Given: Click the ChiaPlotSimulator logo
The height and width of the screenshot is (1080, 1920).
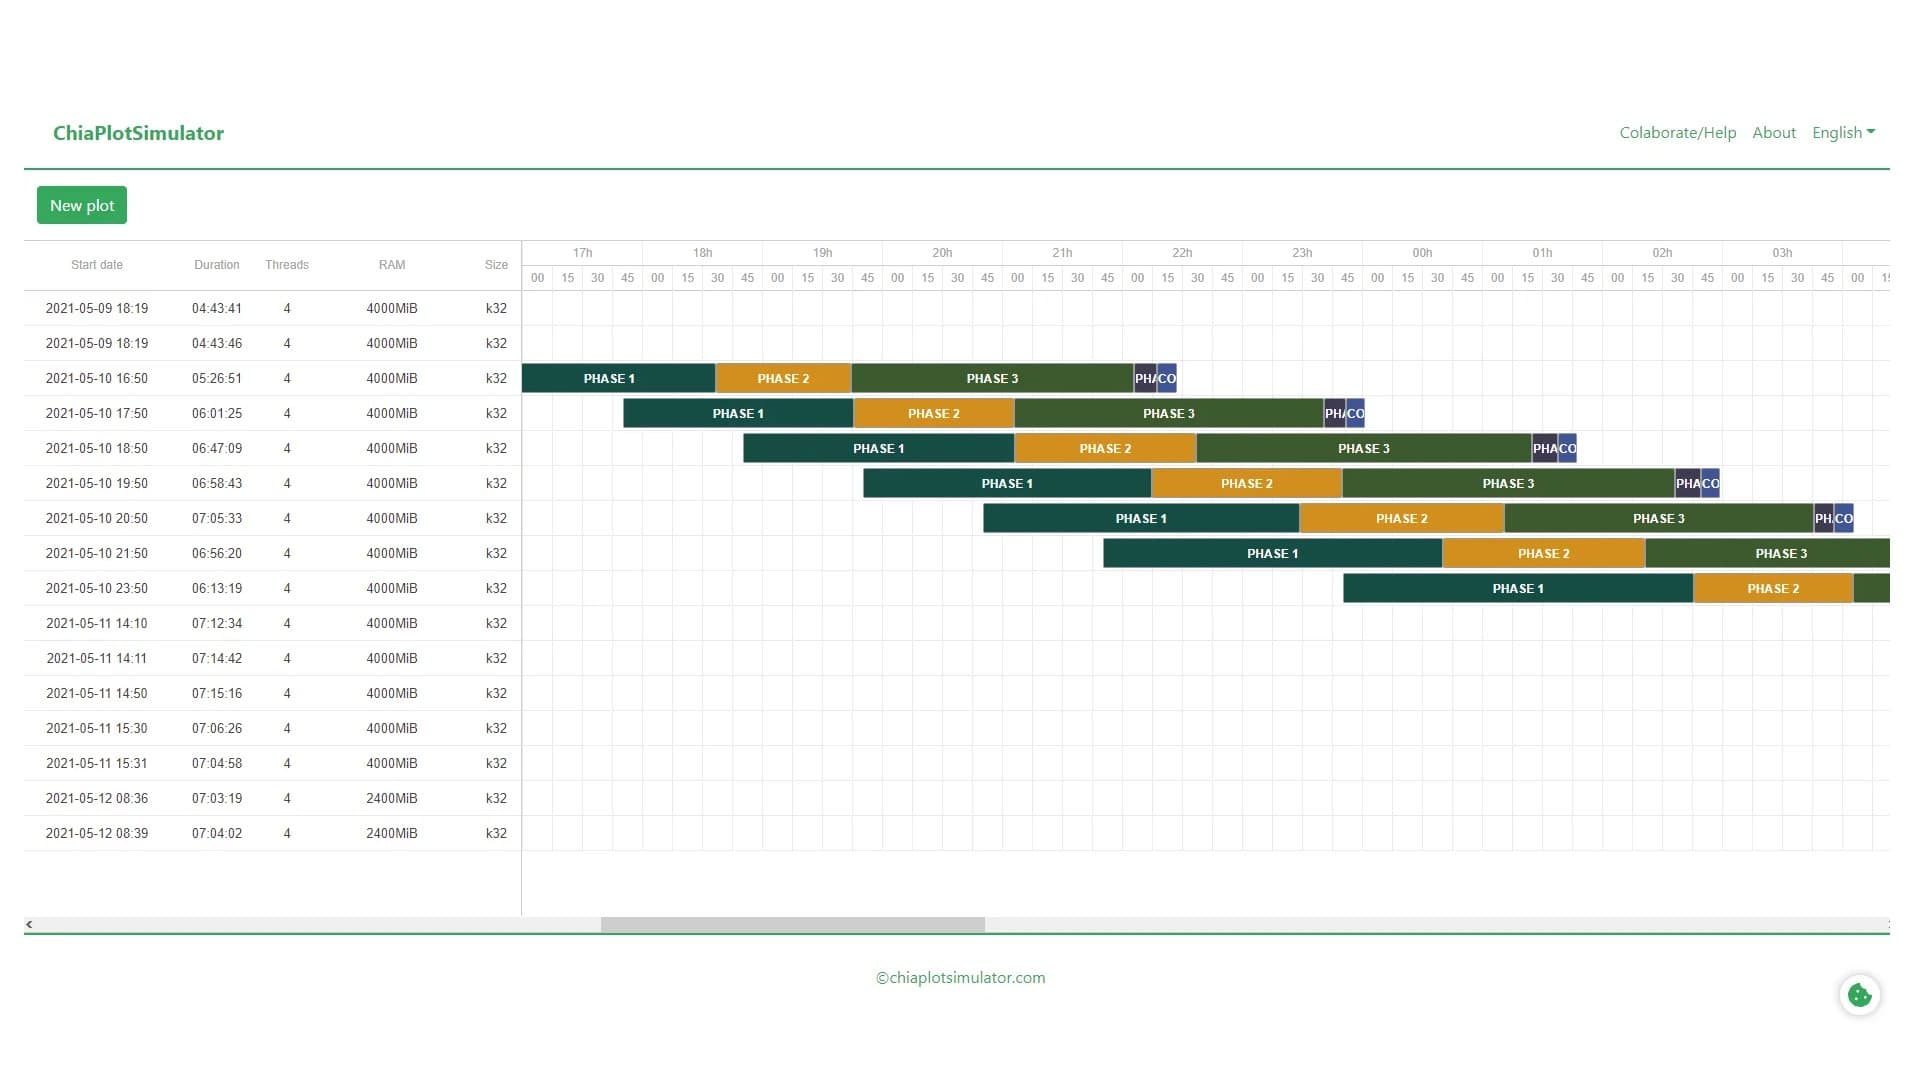Looking at the screenshot, I should pos(139,132).
